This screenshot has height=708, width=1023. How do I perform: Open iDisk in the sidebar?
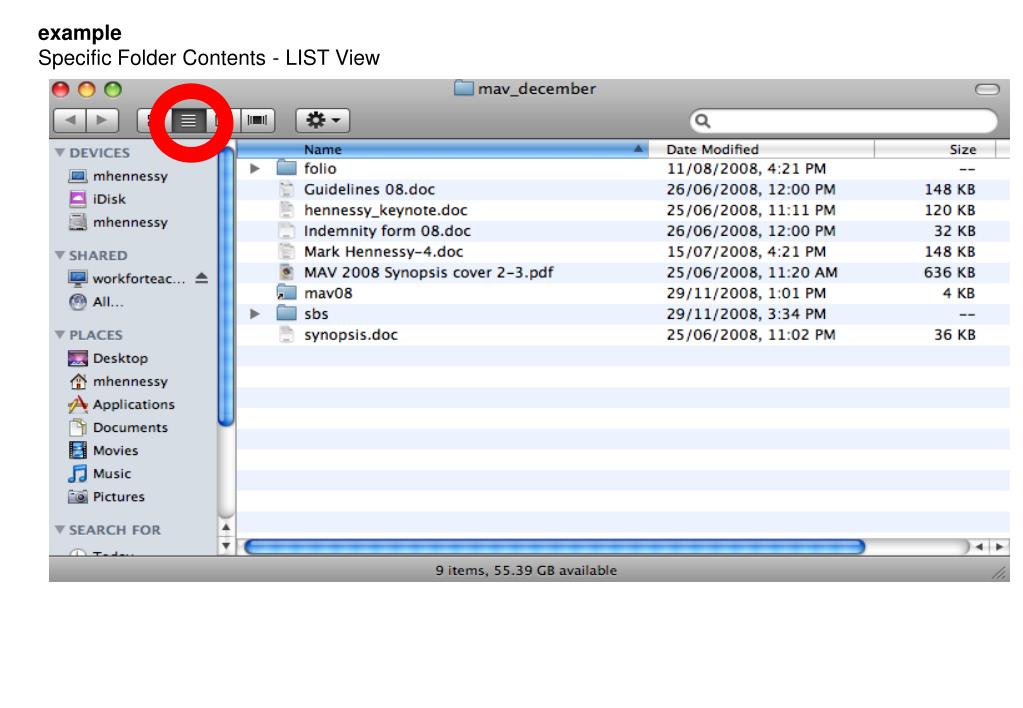point(97,198)
